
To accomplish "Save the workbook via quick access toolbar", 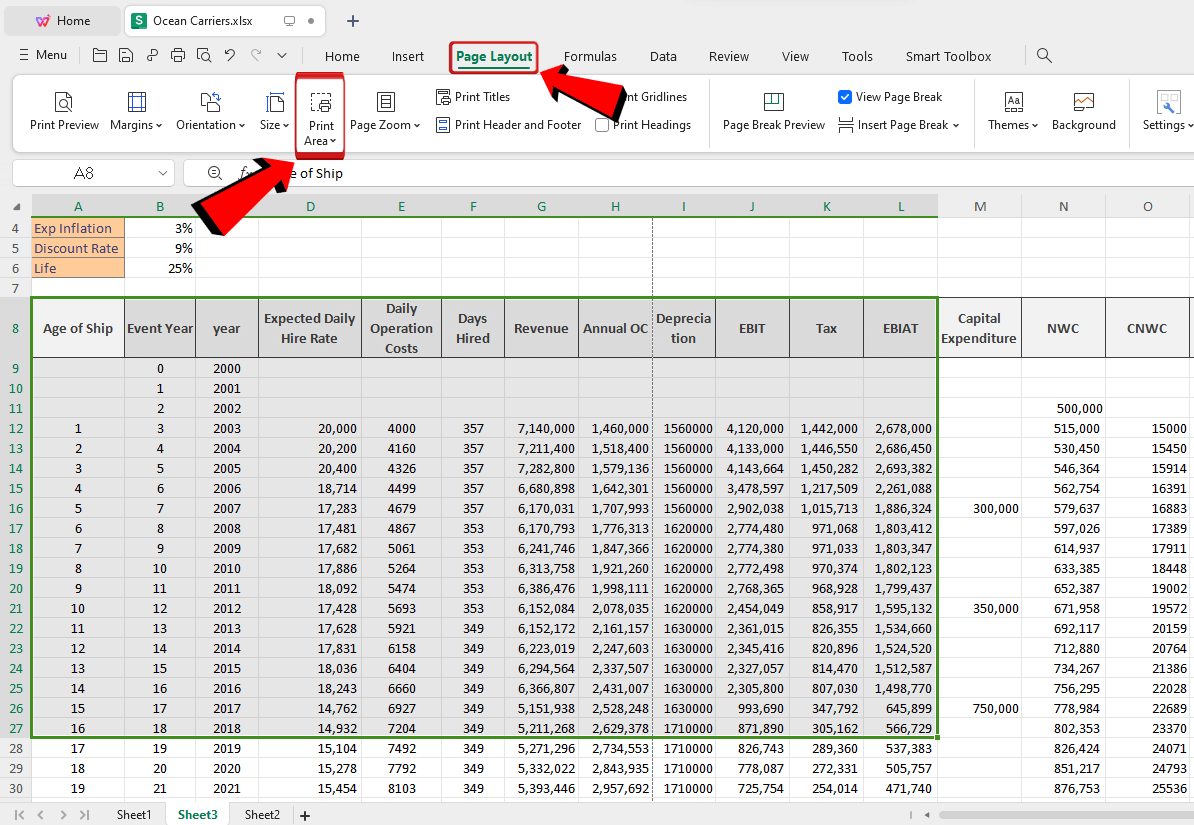I will [x=125, y=55].
